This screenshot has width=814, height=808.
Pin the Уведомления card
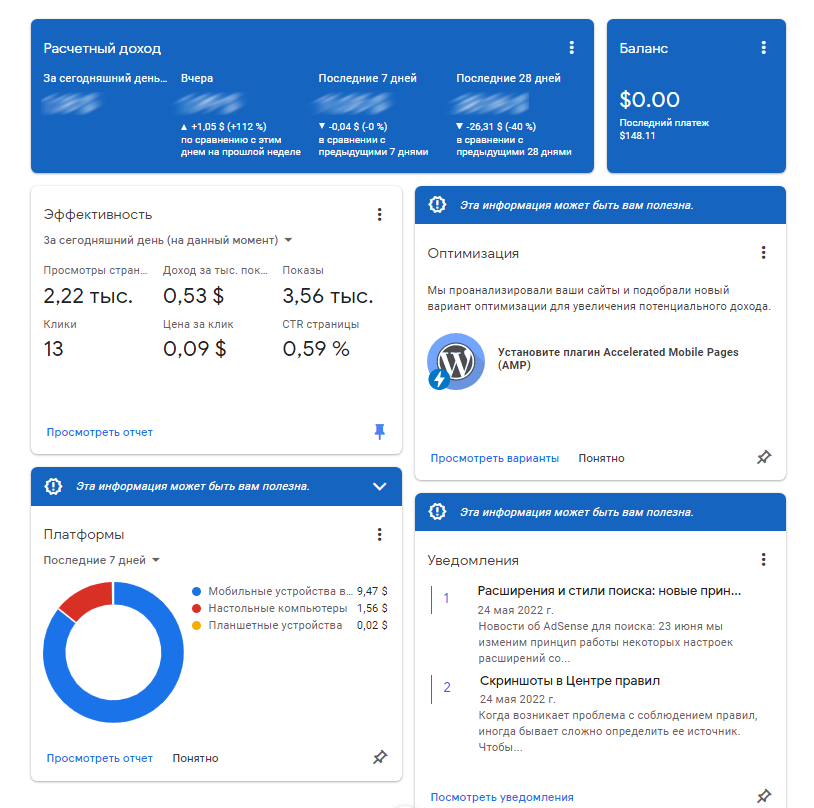(763, 796)
